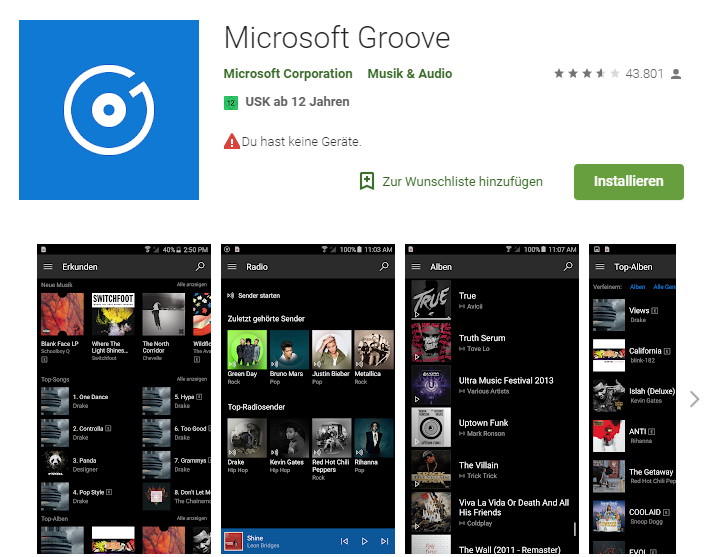The image size is (710, 557).
Task: Click the next track control
Action: click(x=384, y=541)
